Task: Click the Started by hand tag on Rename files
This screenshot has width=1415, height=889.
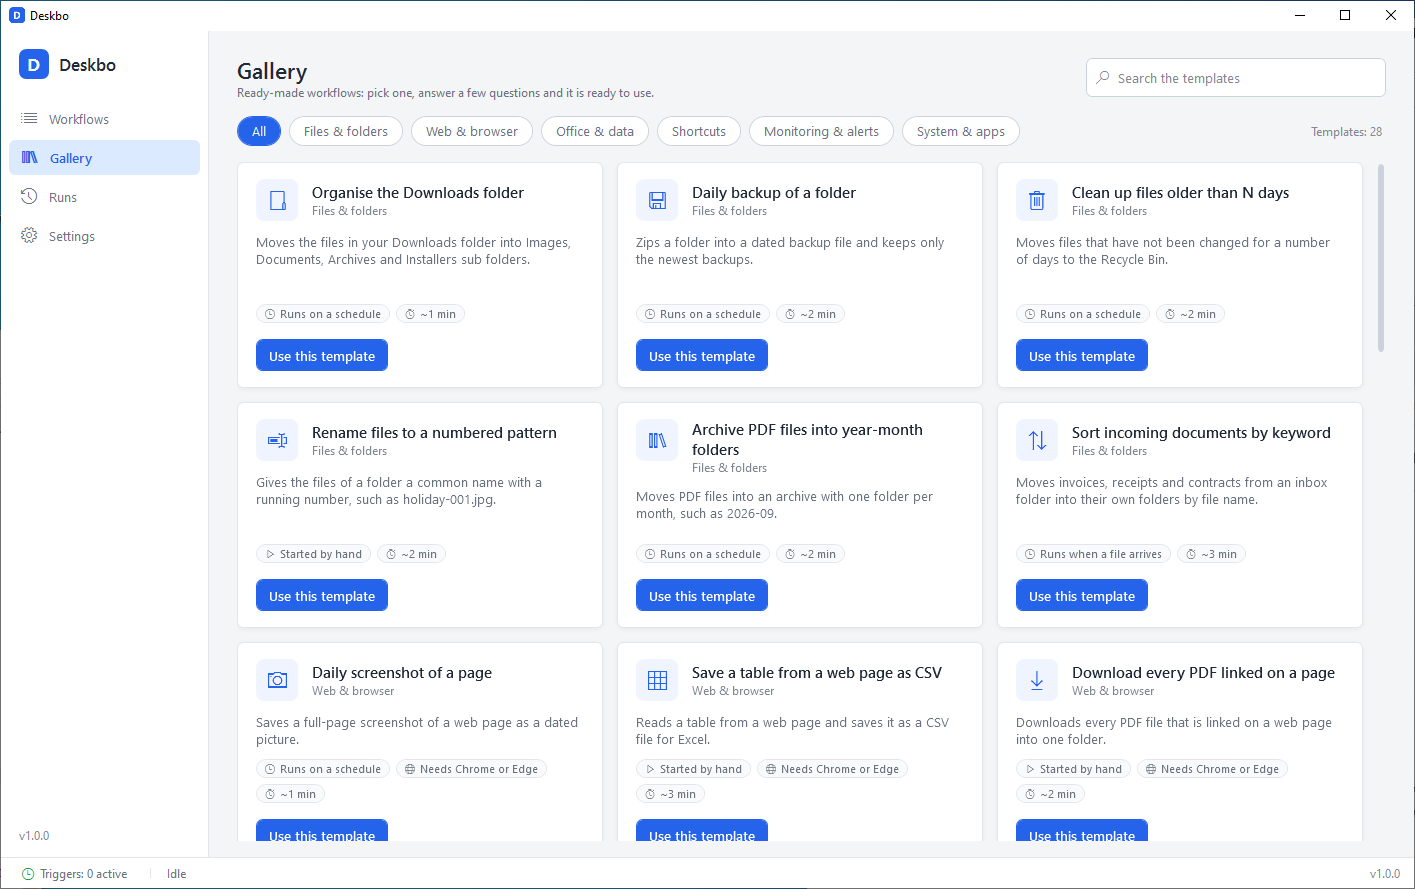Action: [313, 554]
